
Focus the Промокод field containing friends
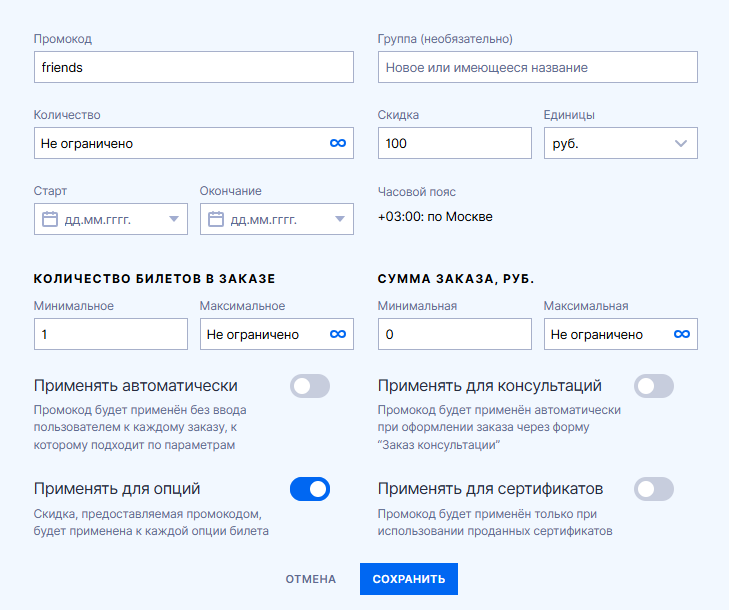pyautogui.click(x=194, y=67)
